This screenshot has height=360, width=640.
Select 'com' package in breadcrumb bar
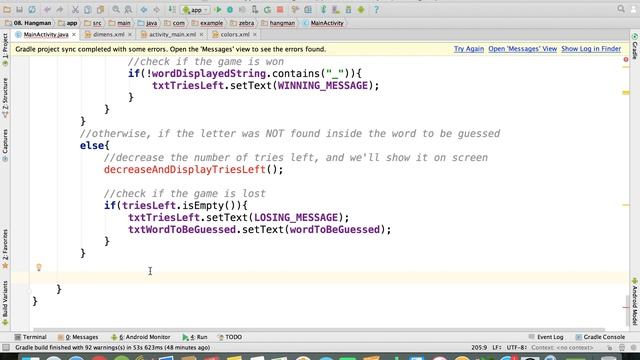click(x=175, y=23)
